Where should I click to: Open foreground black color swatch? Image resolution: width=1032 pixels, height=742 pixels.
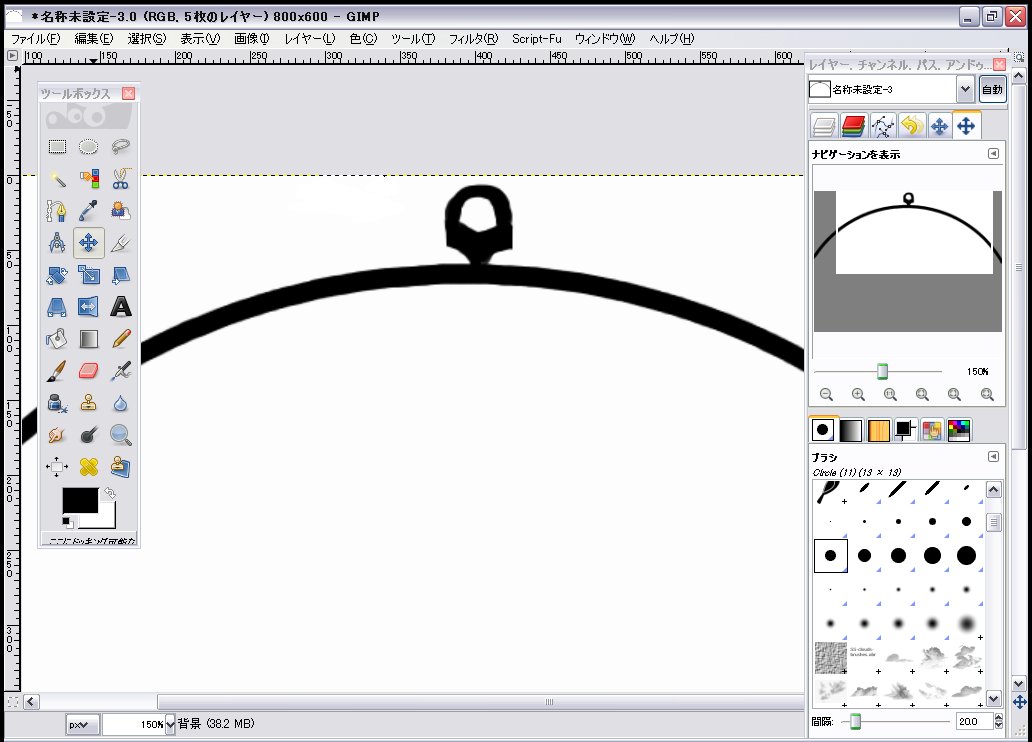pos(80,500)
